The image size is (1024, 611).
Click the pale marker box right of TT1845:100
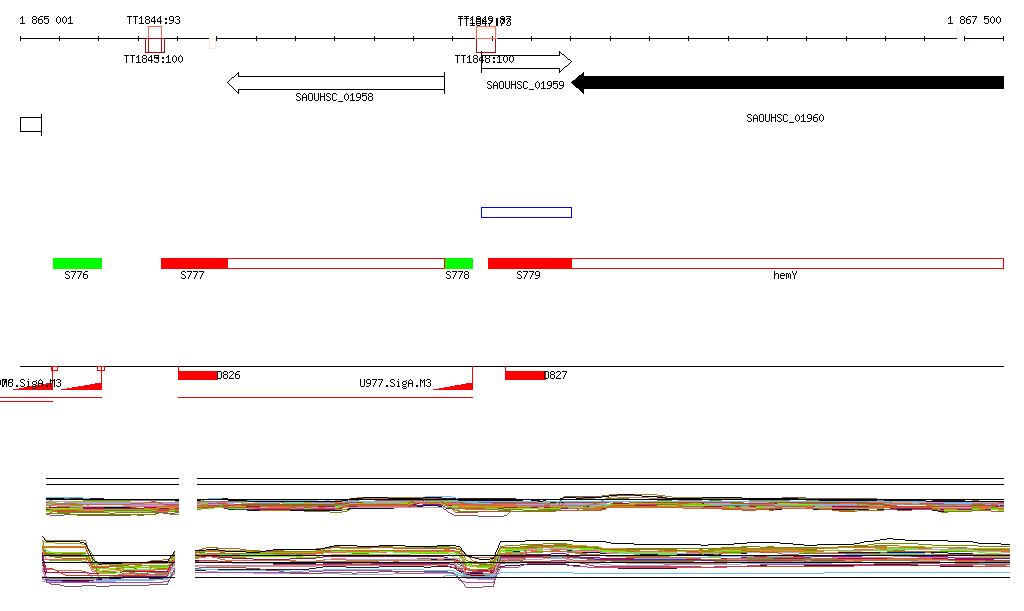pos(212,42)
